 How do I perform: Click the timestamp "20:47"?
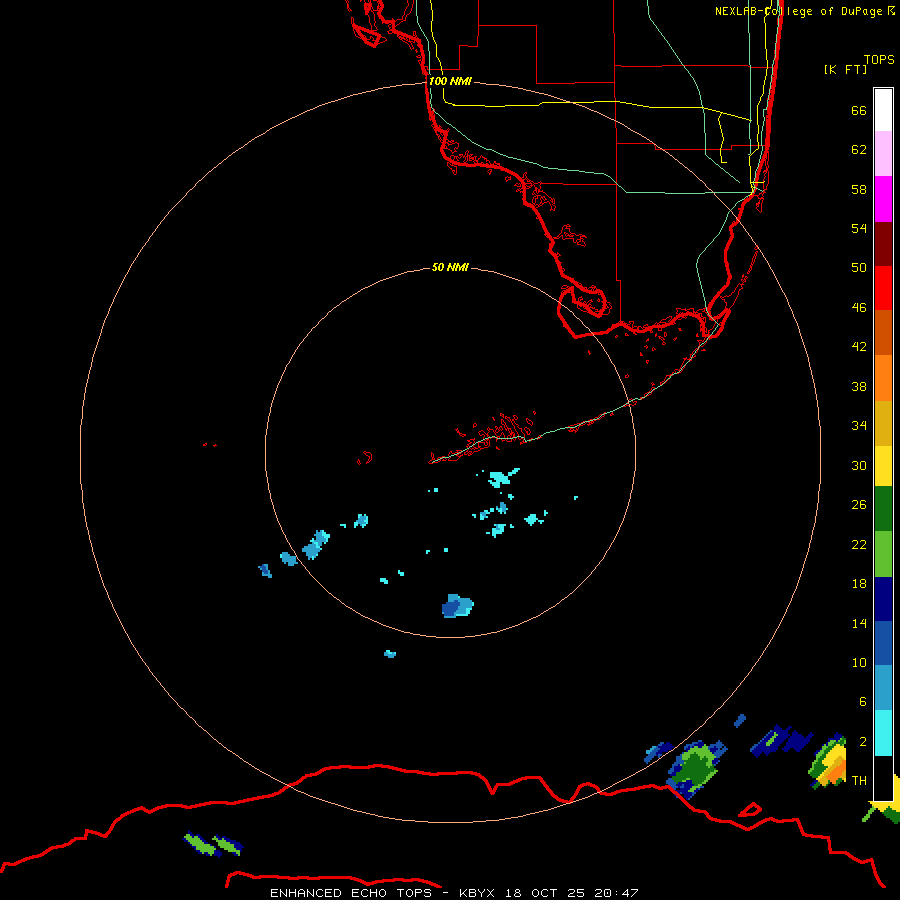pos(615,893)
